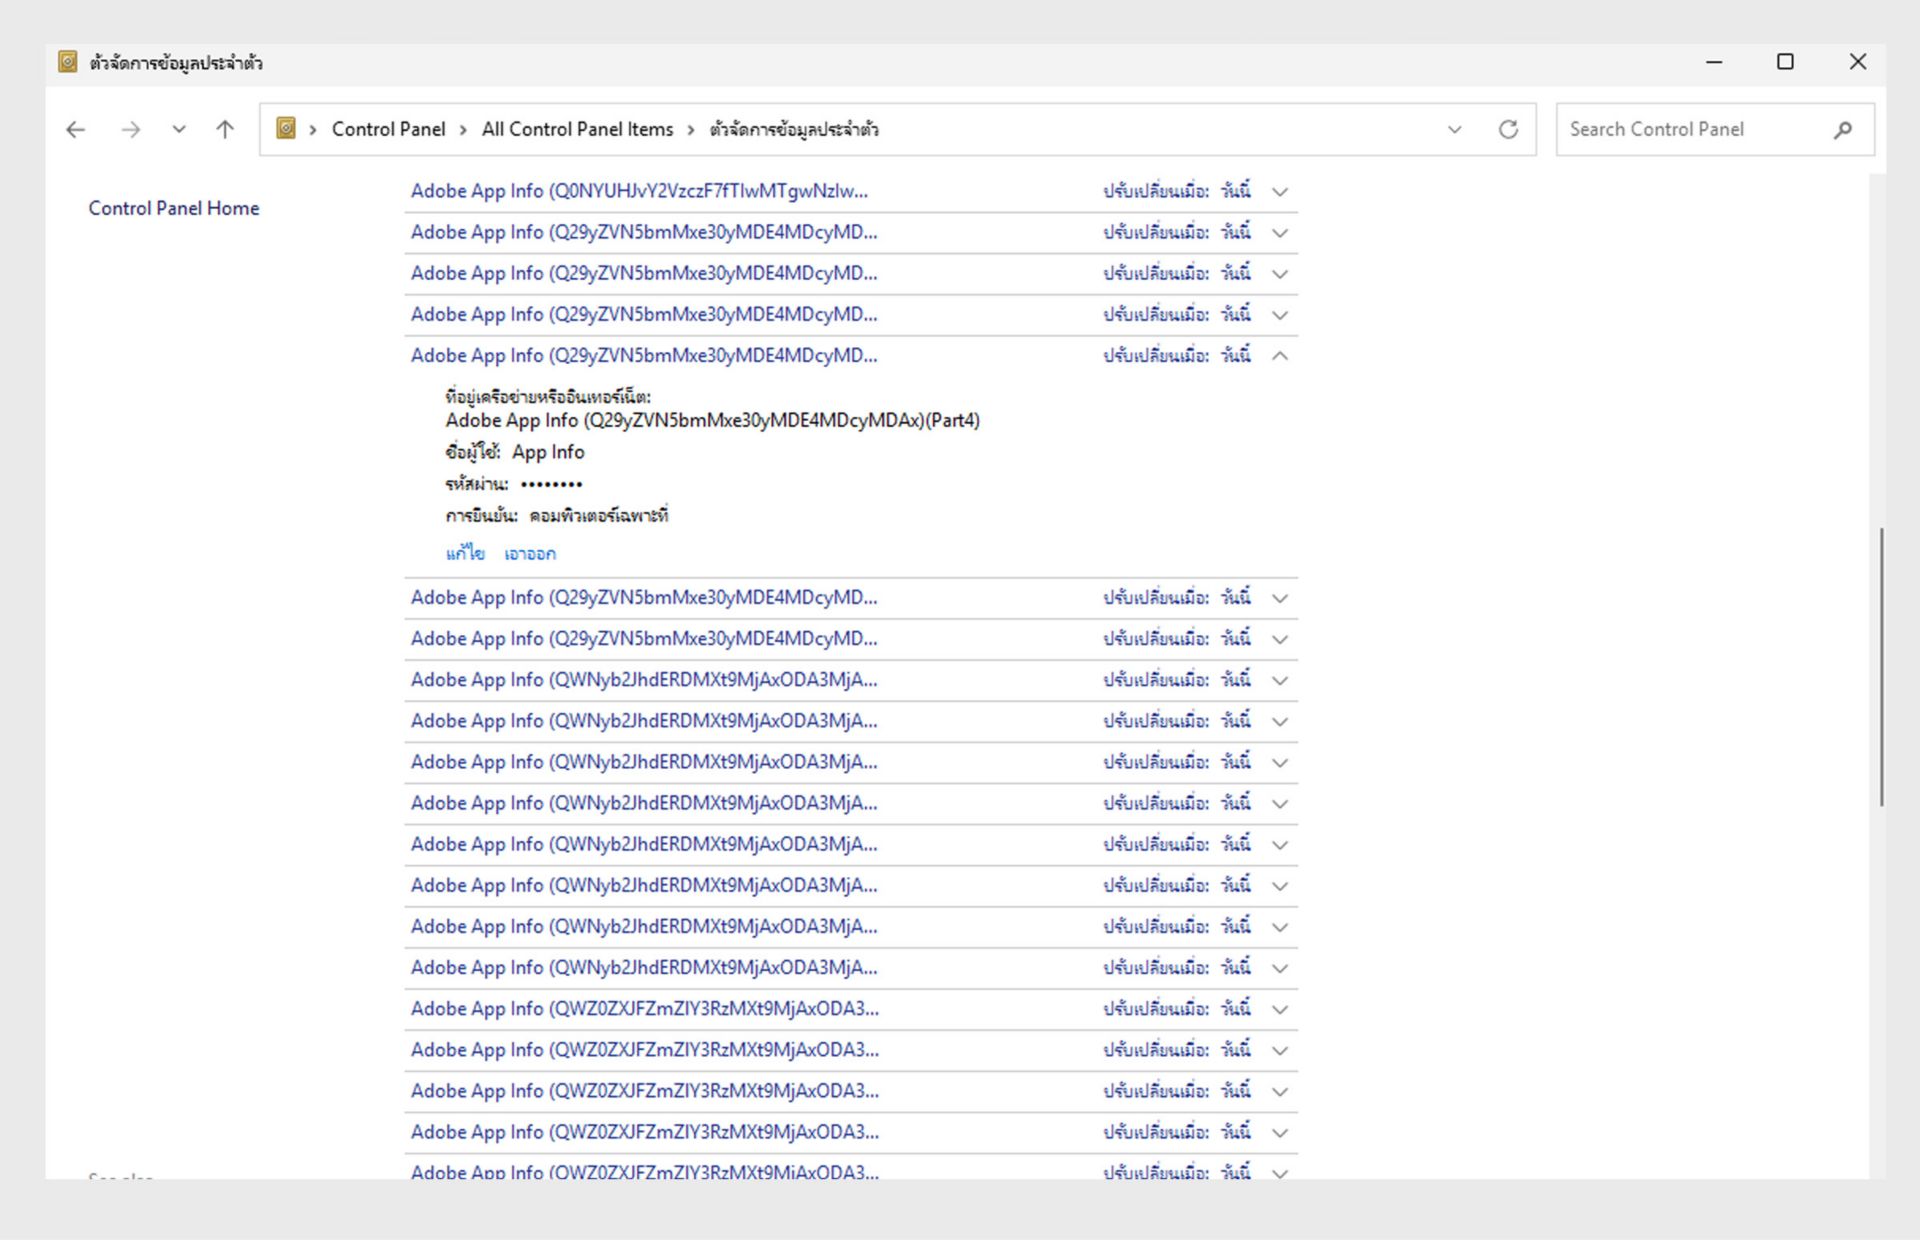1920x1240 pixels.
Task: Click the เอาออก (Remove) link
Action: tap(530, 553)
